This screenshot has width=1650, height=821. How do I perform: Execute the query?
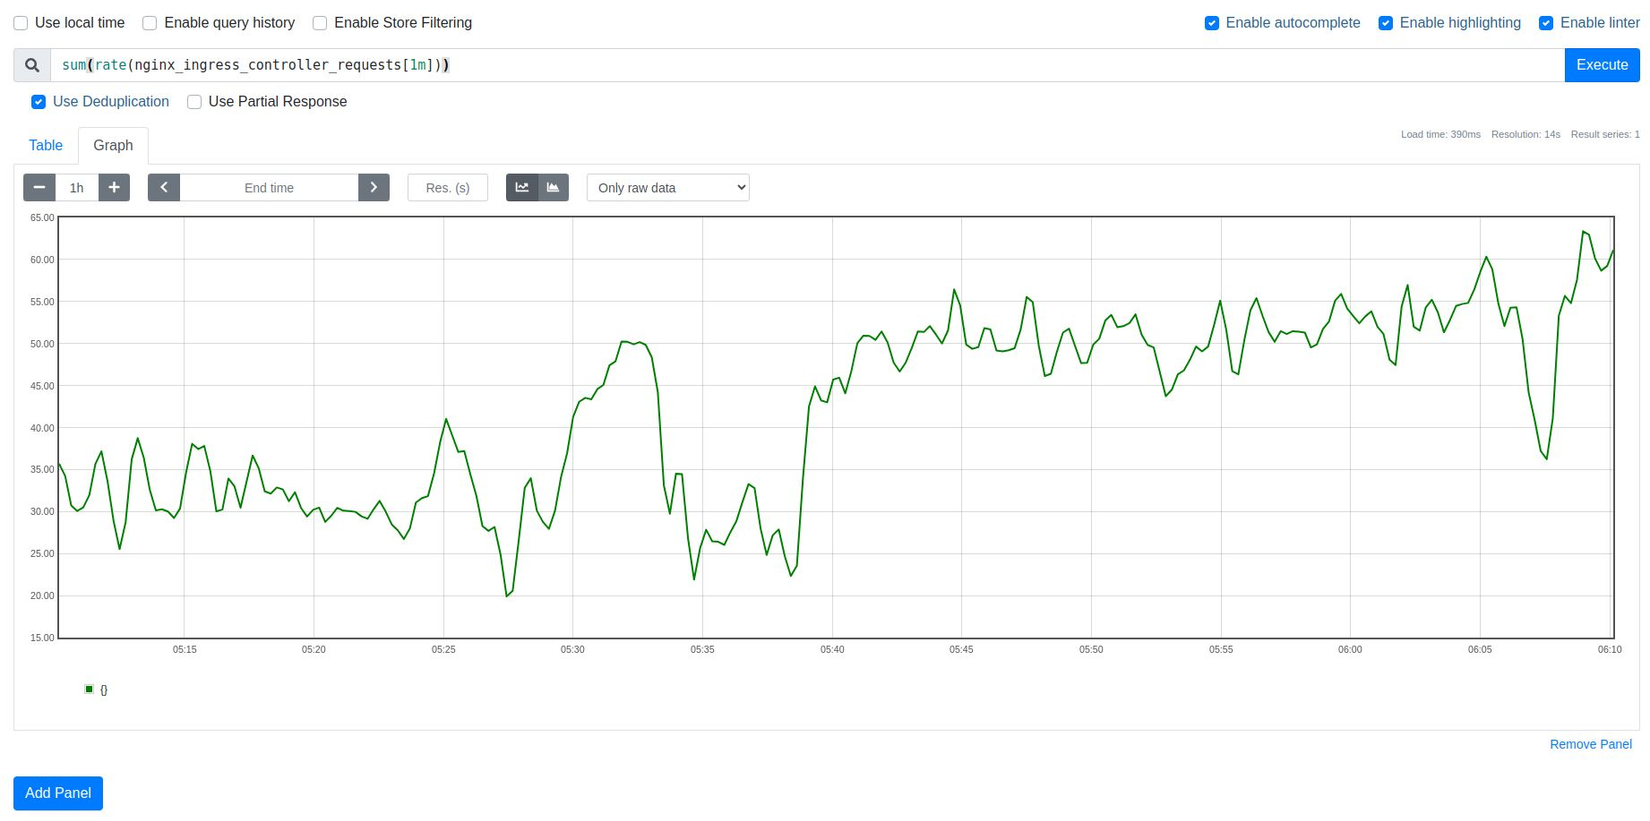tap(1601, 65)
